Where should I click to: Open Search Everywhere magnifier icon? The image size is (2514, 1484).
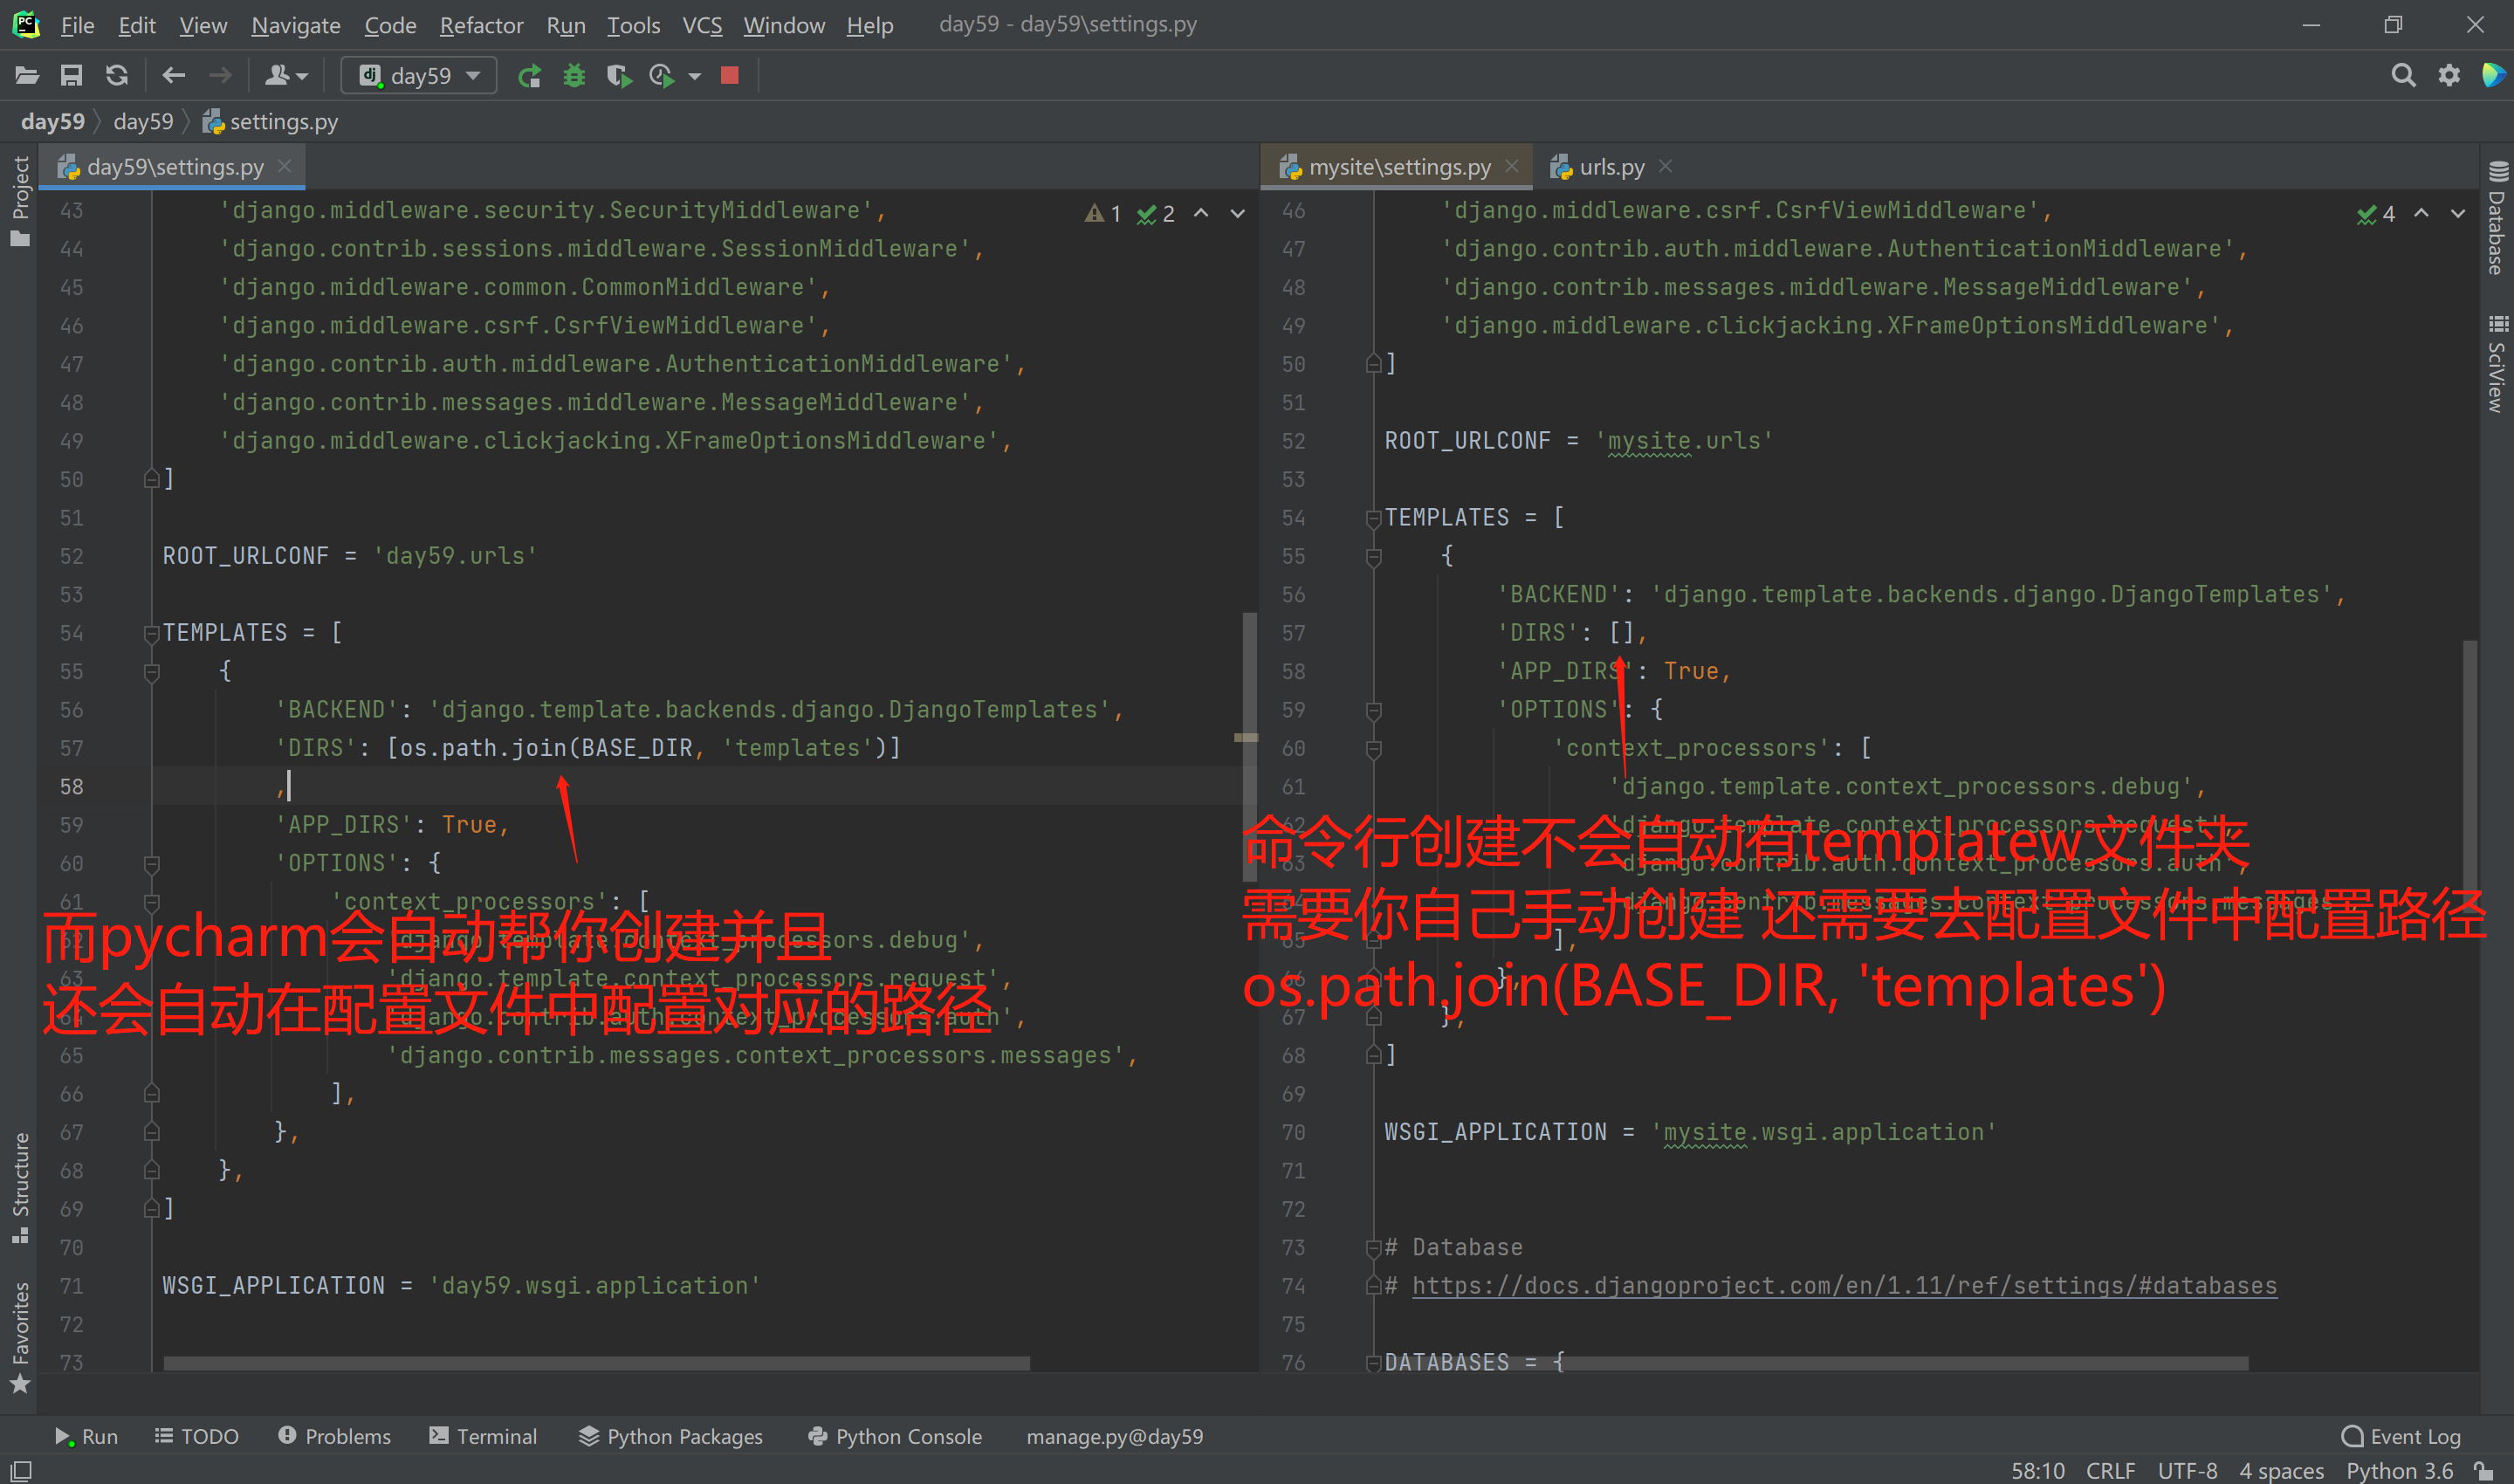point(2403,75)
